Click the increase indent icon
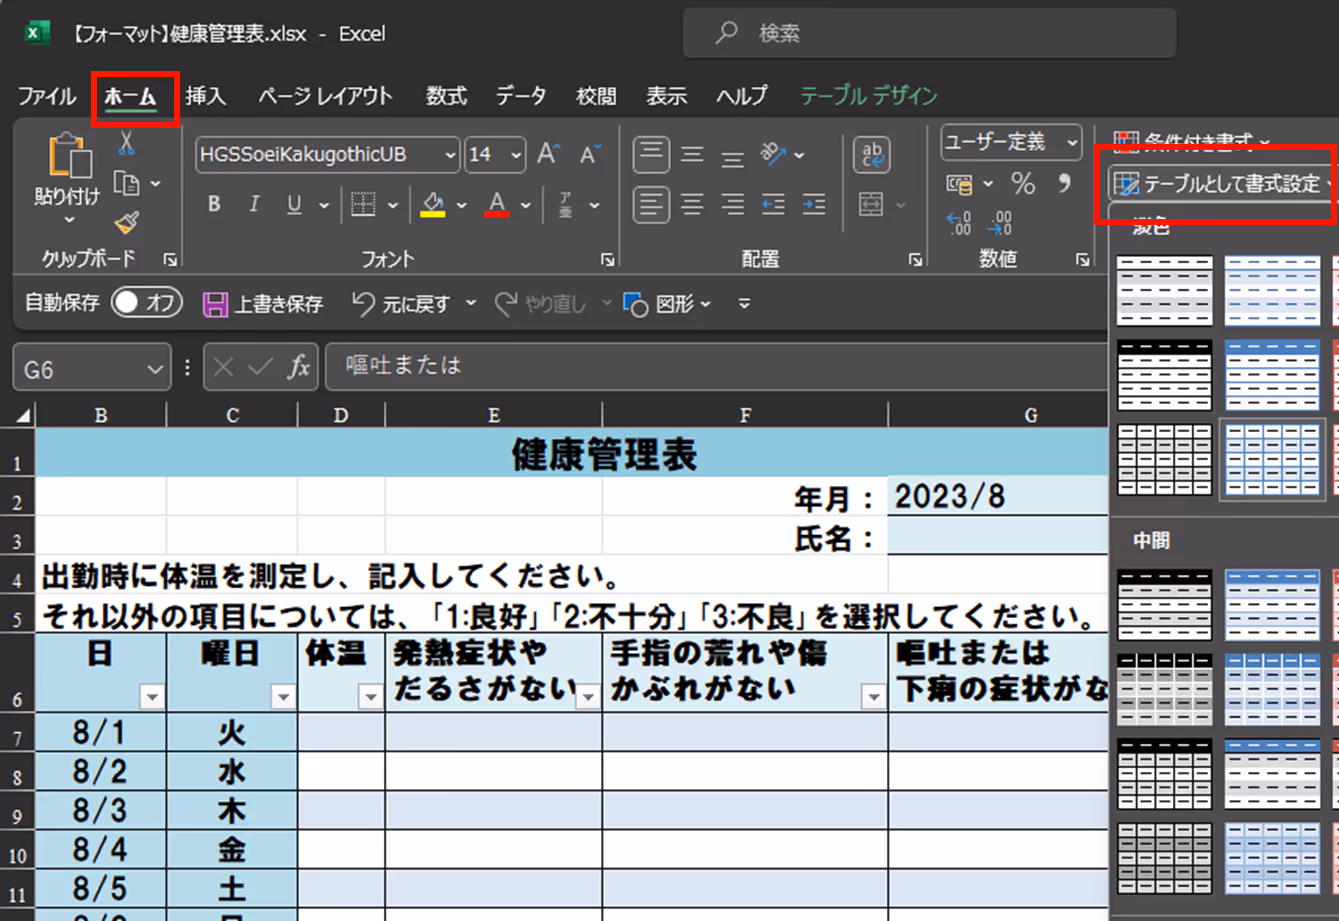This screenshot has height=921, width=1339. click(x=814, y=205)
